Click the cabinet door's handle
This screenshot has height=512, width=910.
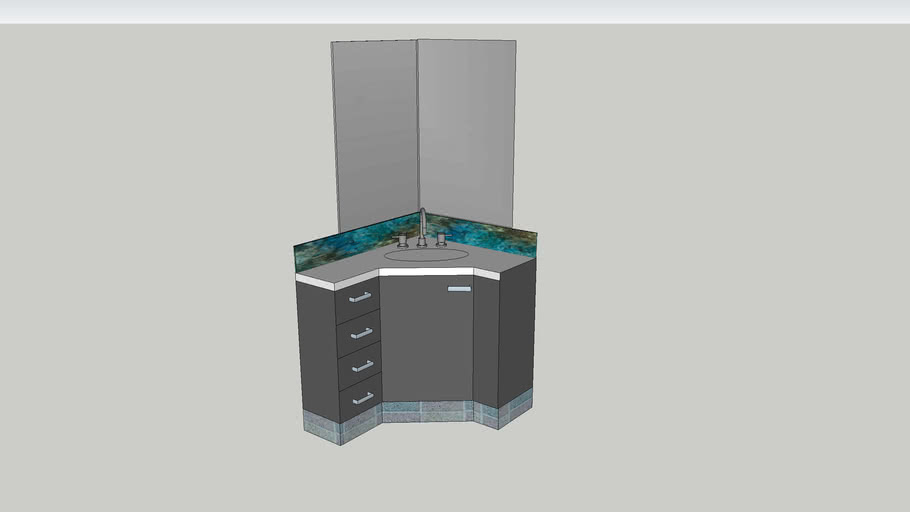click(459, 289)
